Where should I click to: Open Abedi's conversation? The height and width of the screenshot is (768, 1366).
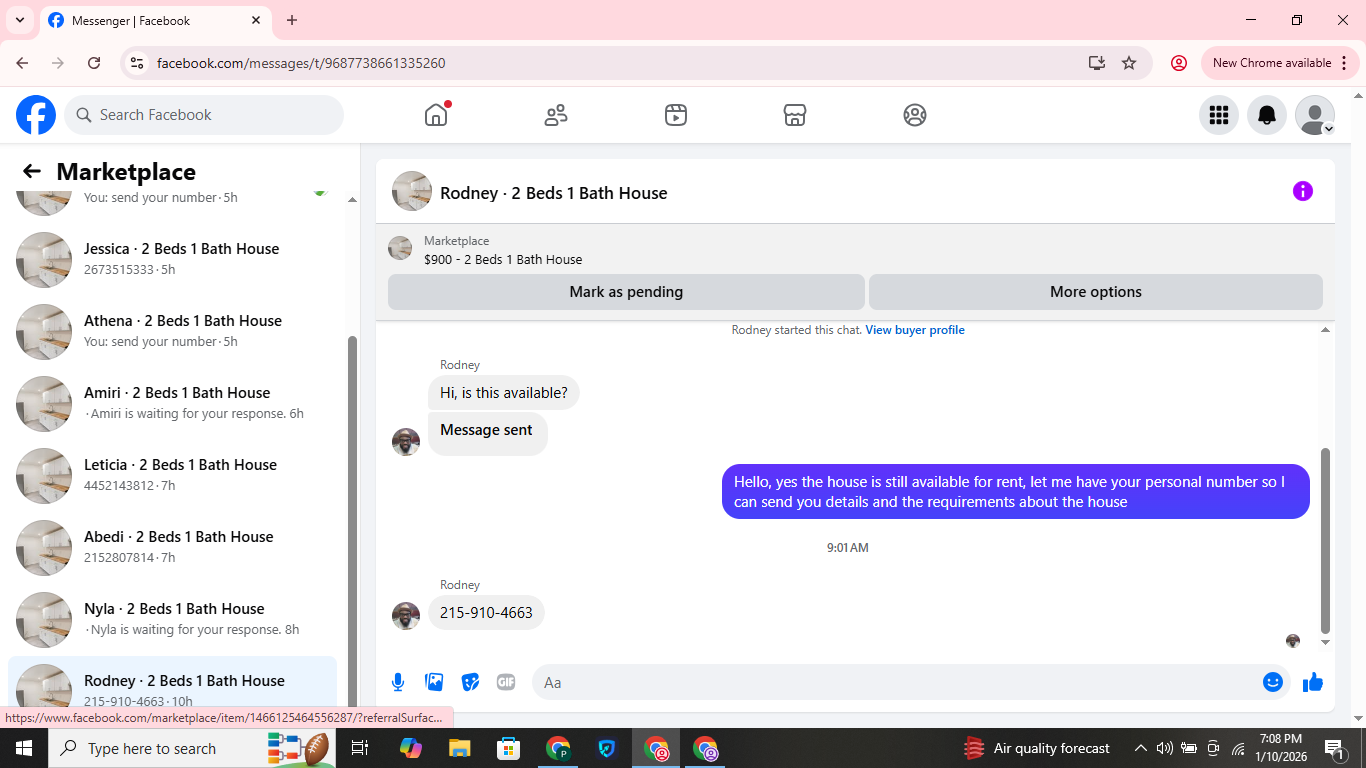(172, 547)
